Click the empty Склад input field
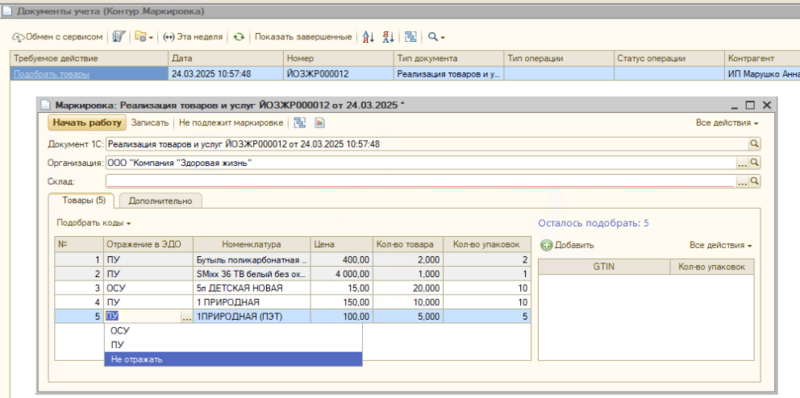 point(420,181)
